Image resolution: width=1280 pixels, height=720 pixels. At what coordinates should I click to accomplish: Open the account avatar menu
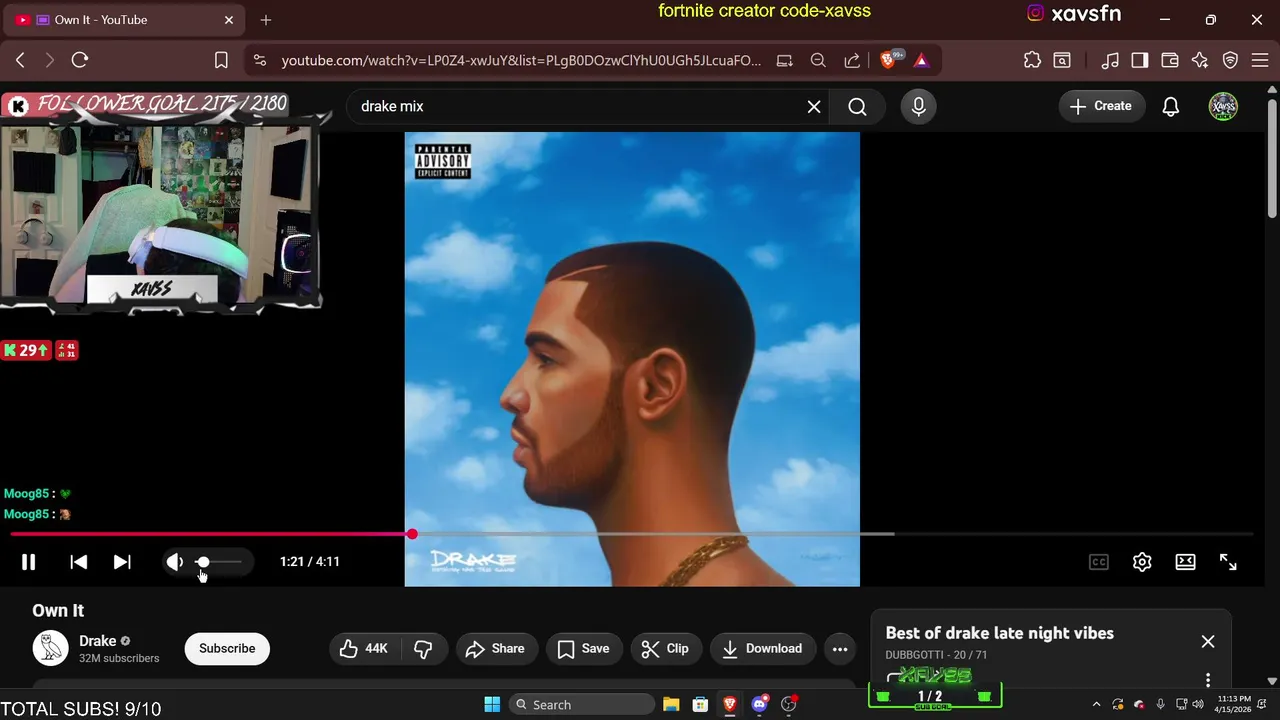[x=1223, y=106]
